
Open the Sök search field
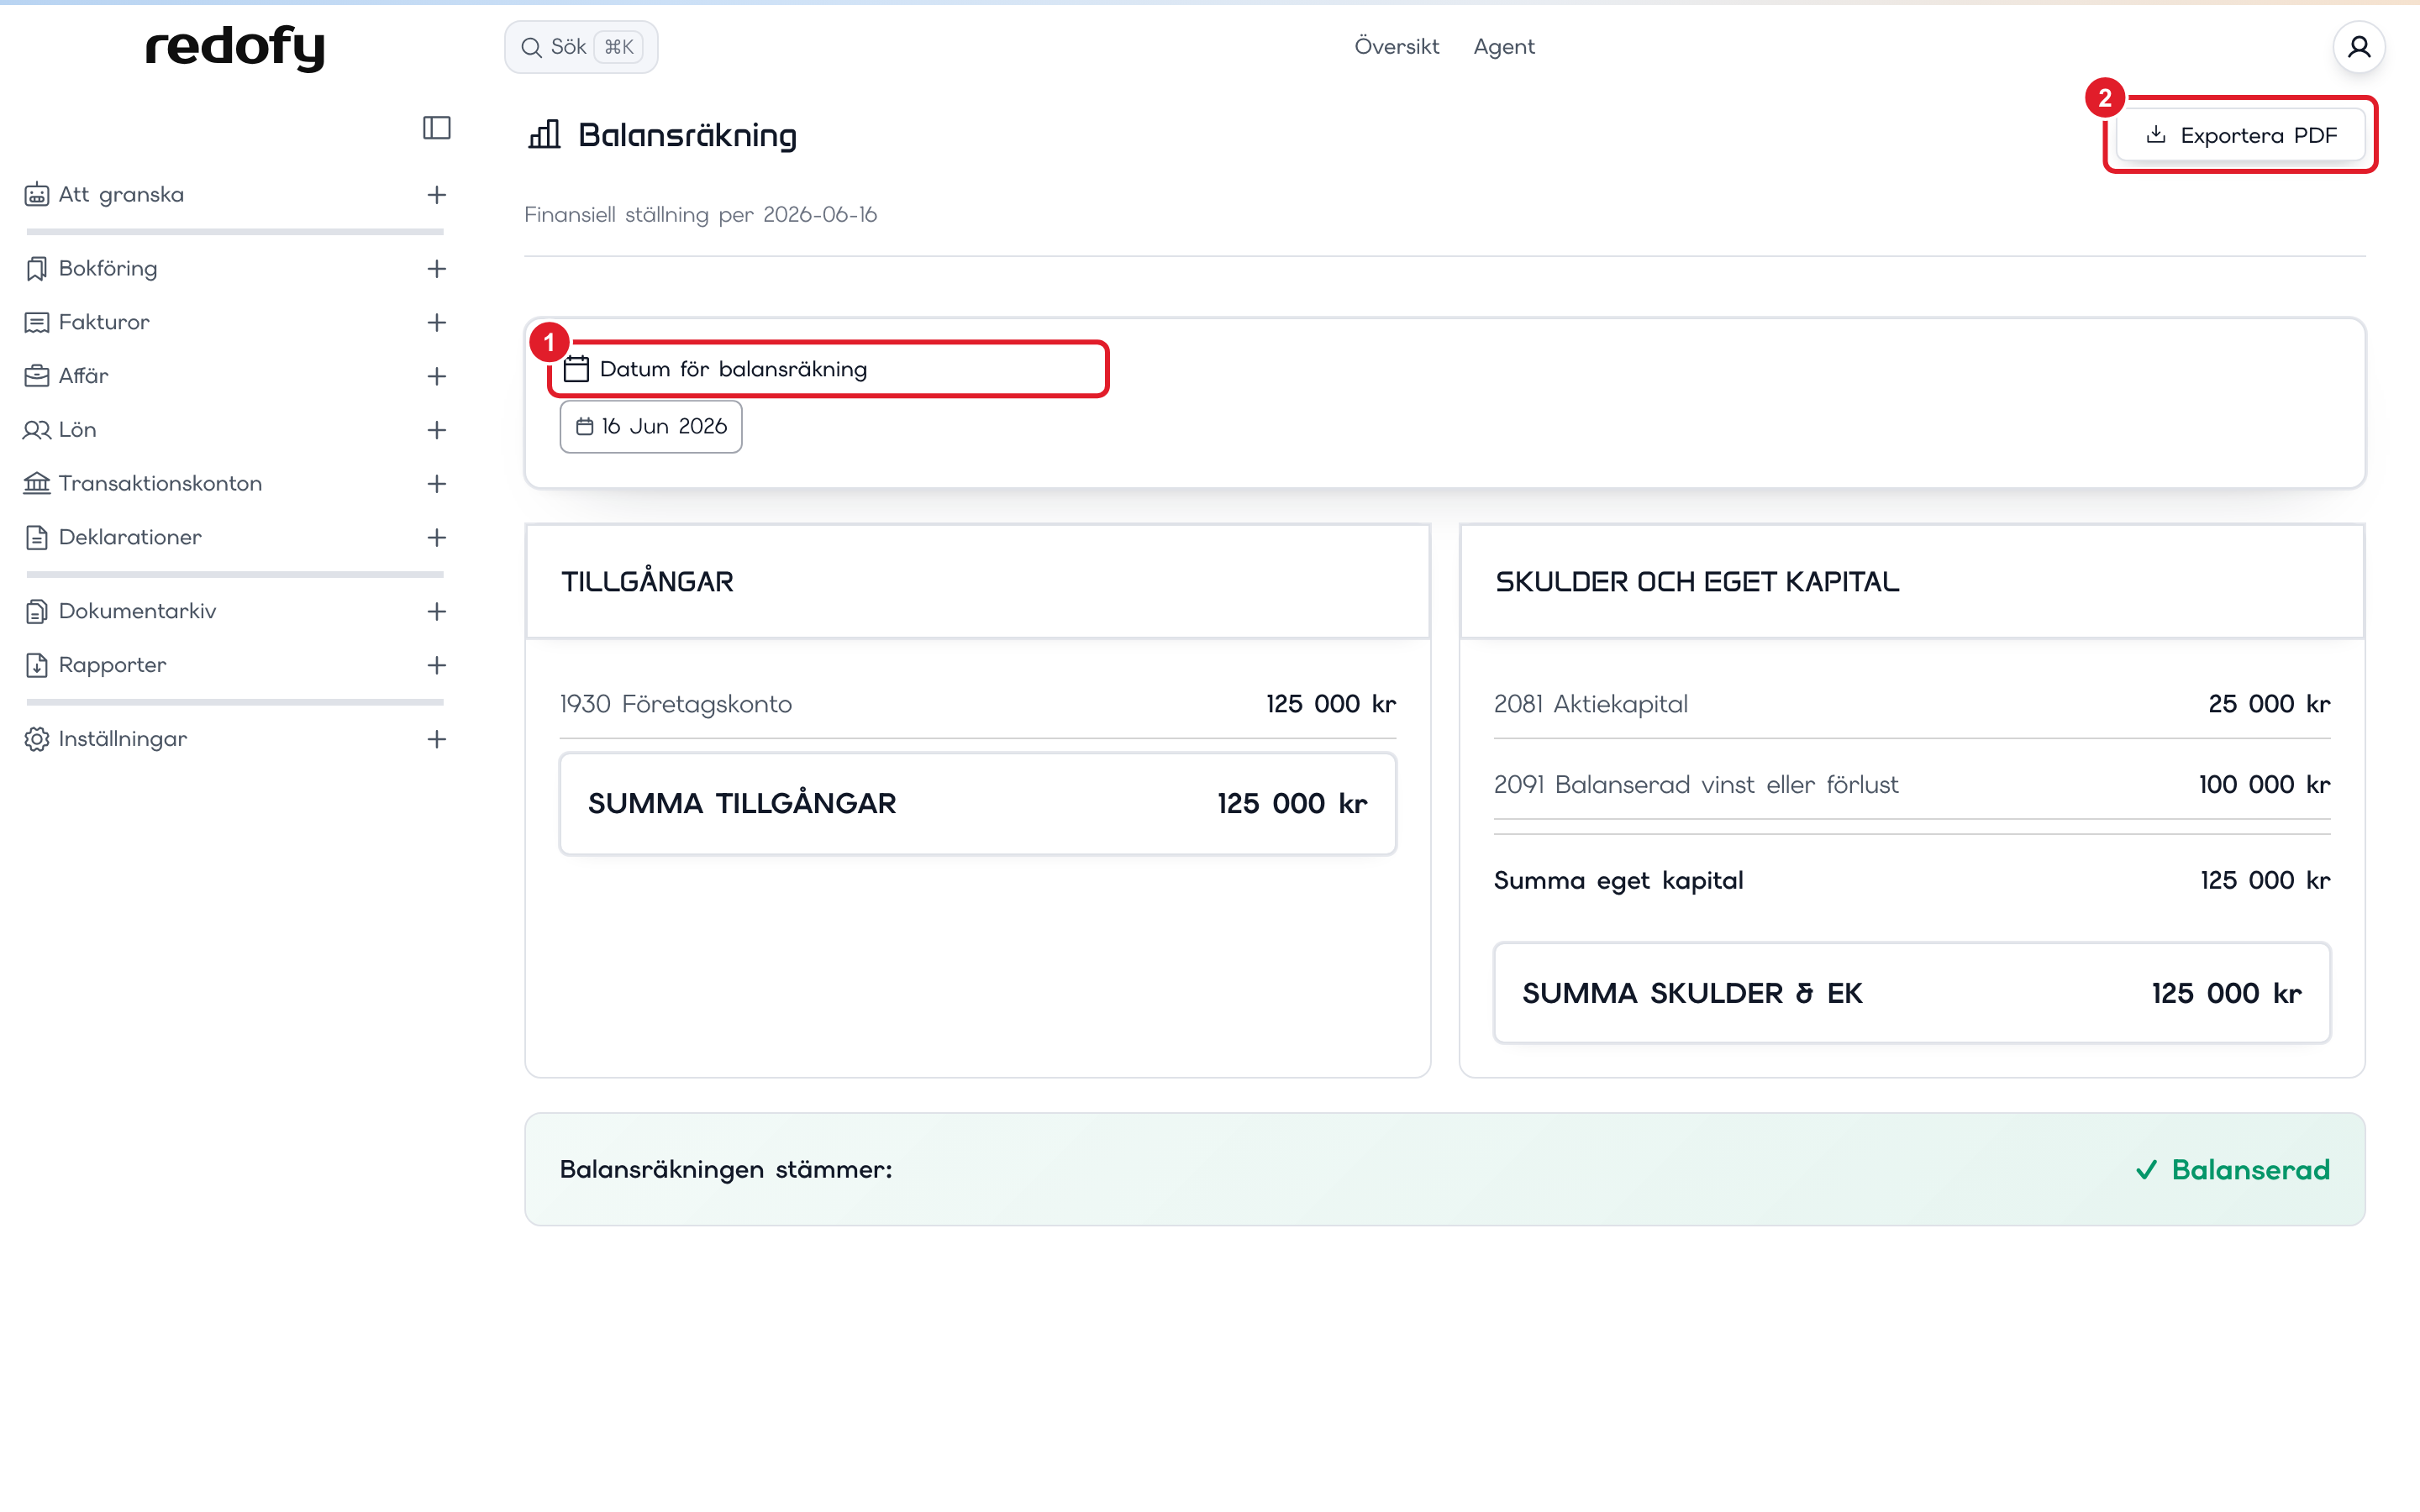pos(581,47)
